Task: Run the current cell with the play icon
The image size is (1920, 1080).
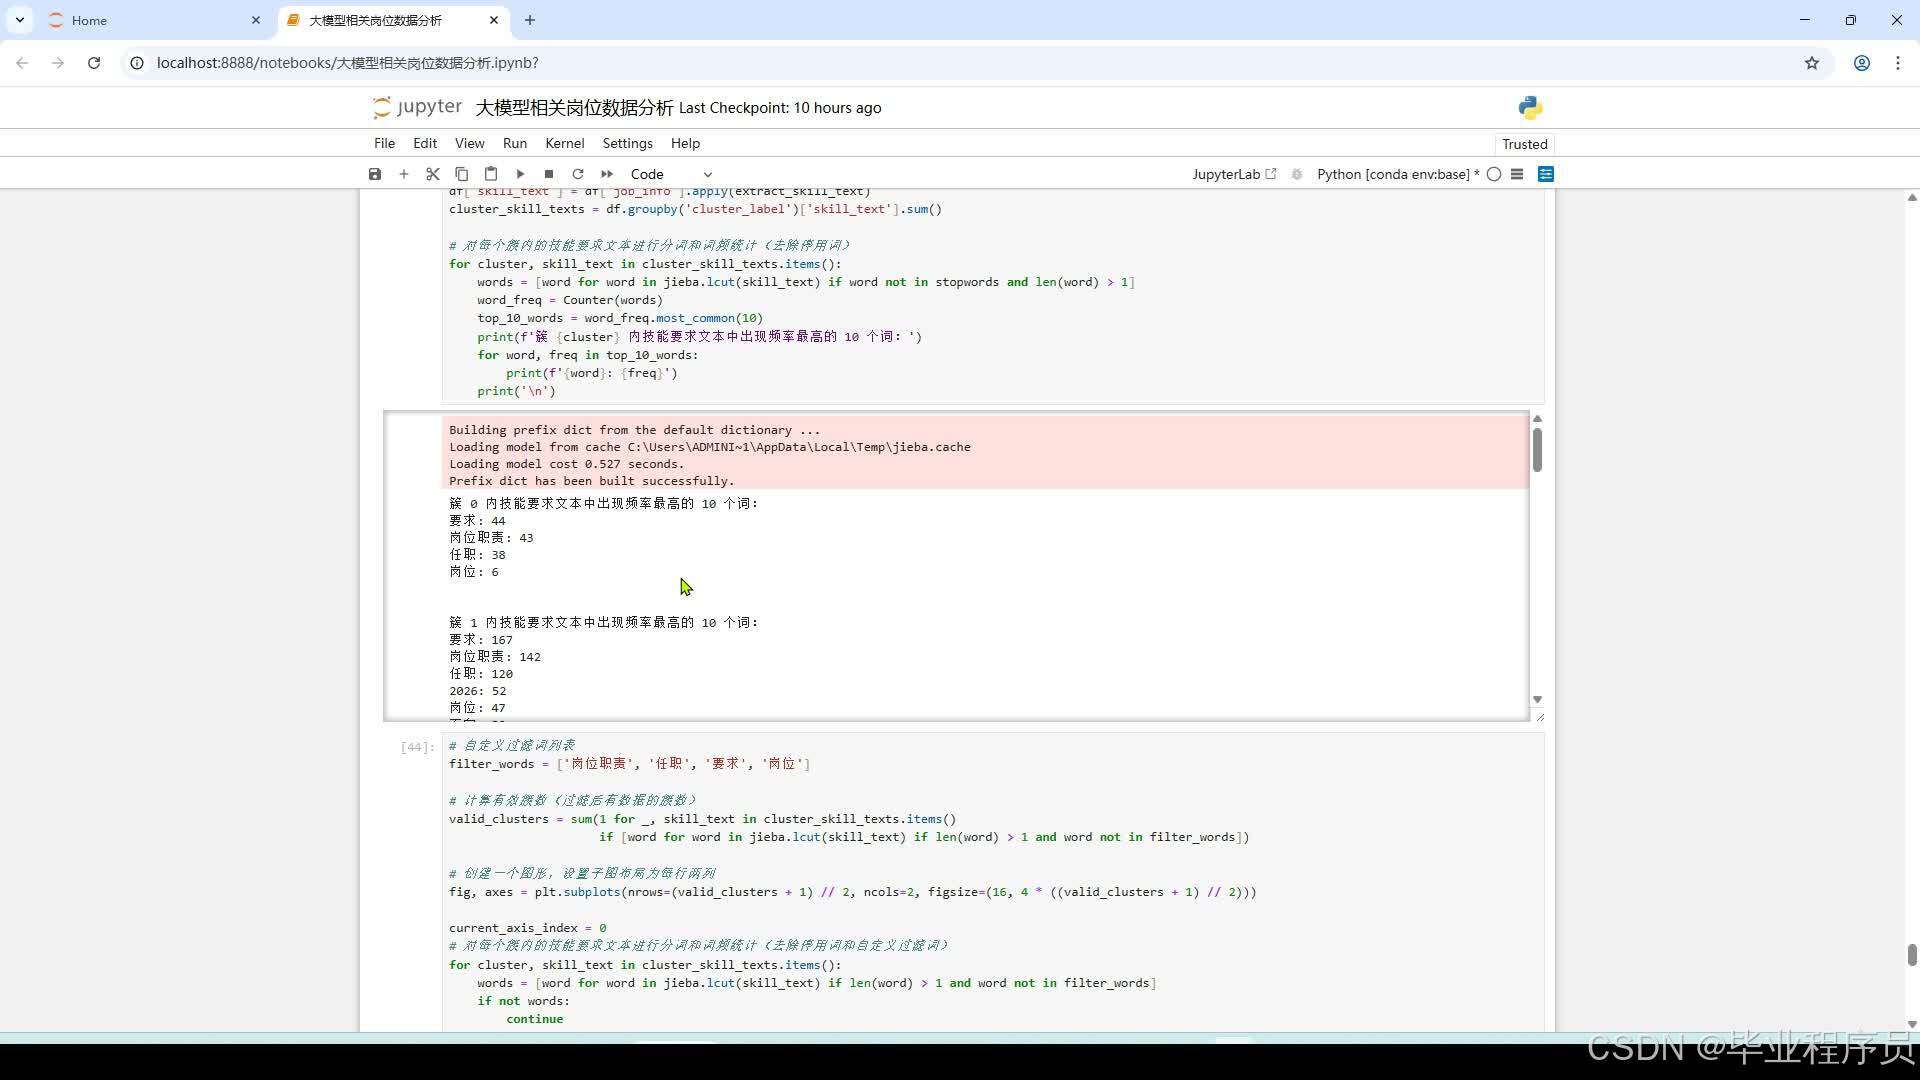Action: point(520,174)
